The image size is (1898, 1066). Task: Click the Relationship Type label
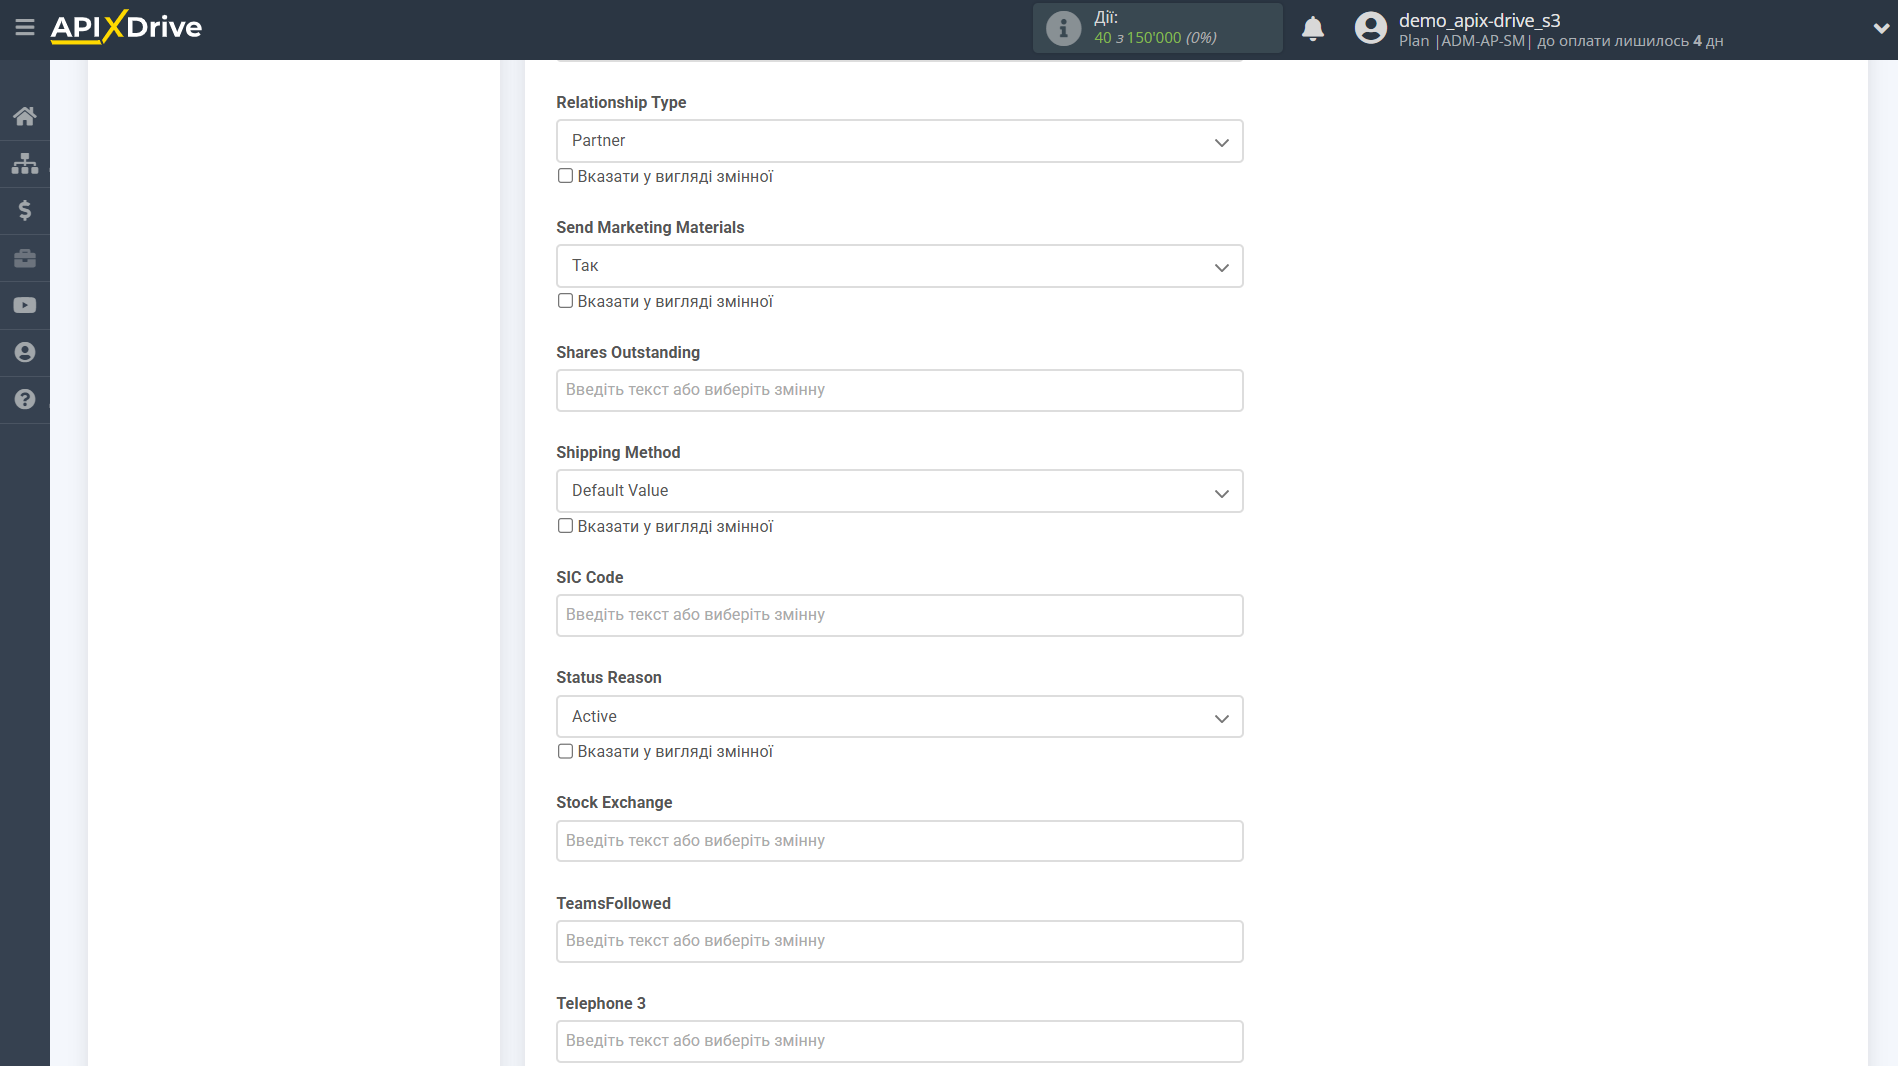(621, 102)
